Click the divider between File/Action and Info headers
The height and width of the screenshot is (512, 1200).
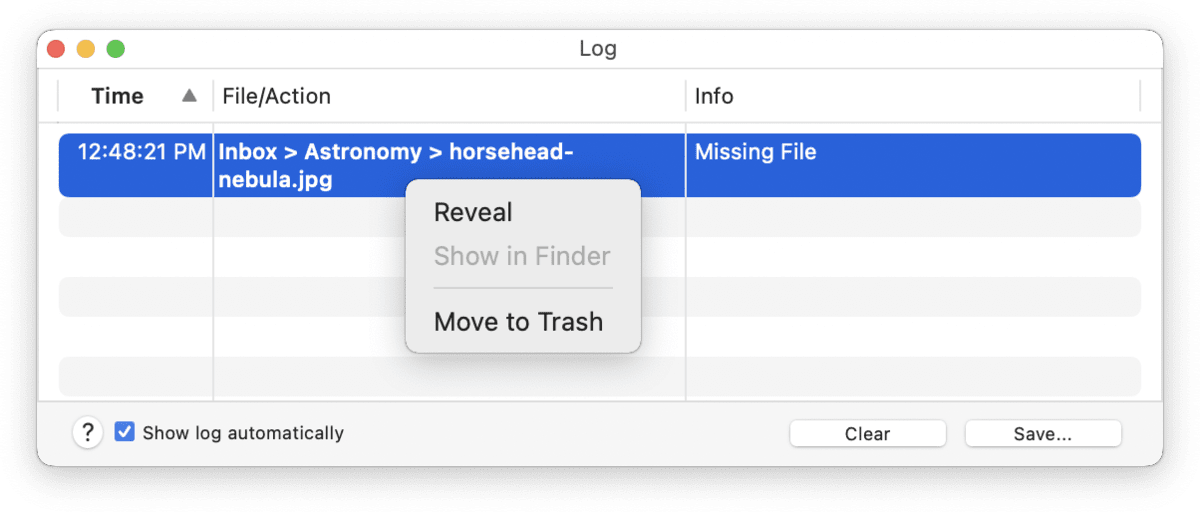[686, 96]
